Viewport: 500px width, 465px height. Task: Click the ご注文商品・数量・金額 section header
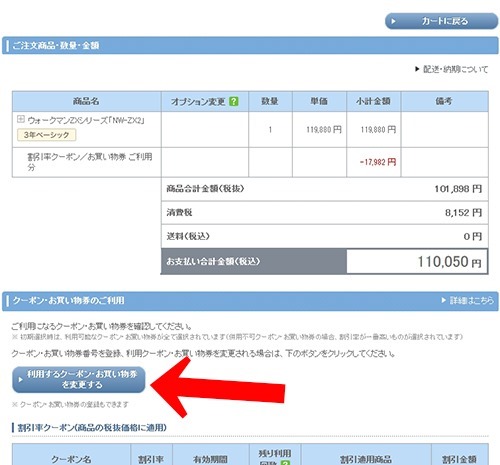tap(56, 45)
